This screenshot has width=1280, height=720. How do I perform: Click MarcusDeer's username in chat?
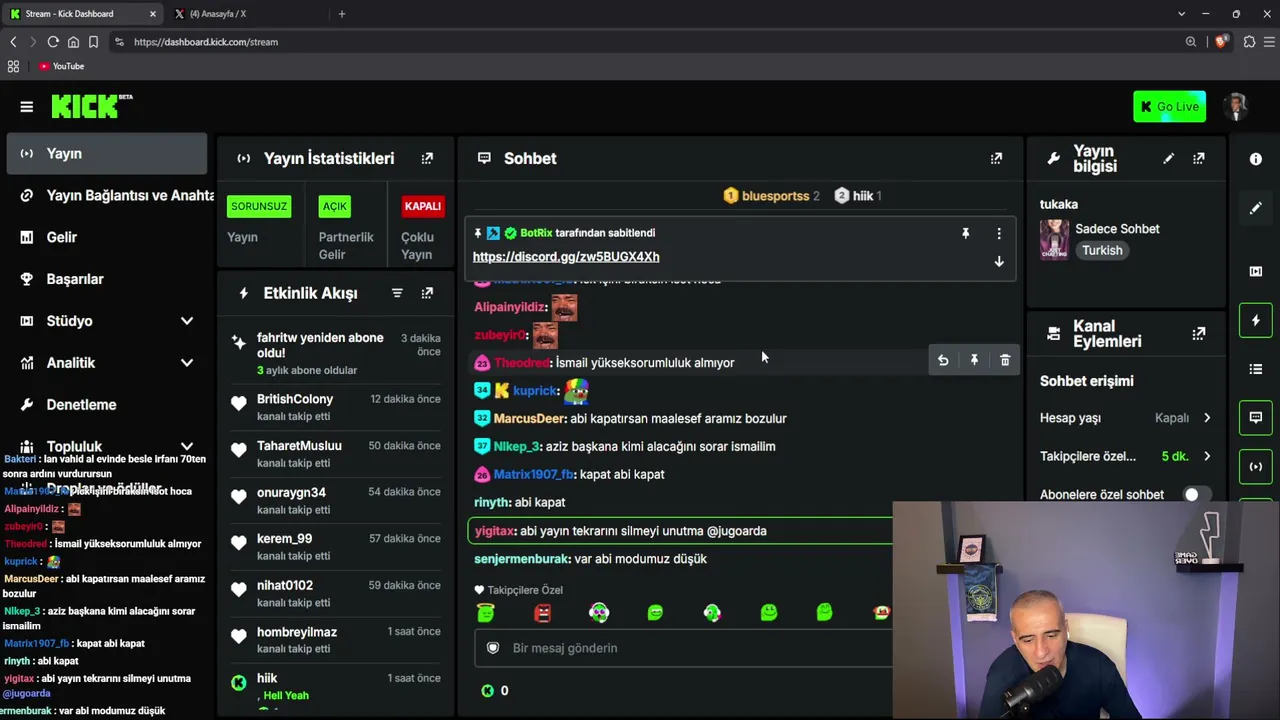(x=530, y=419)
